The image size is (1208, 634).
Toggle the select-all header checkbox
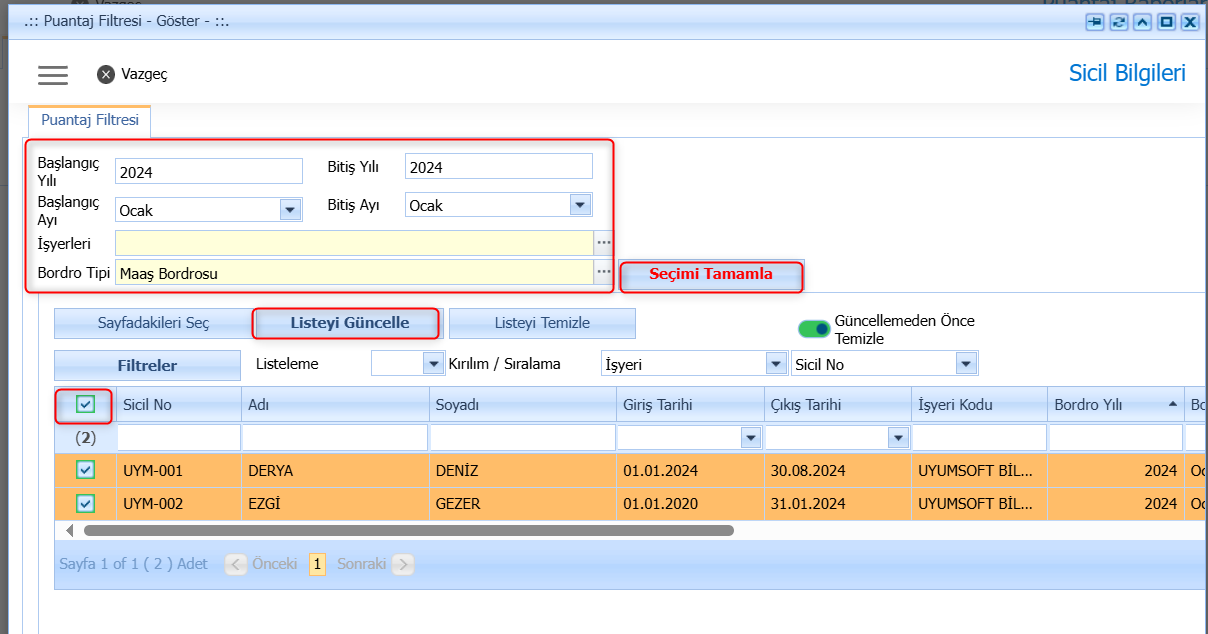(x=85, y=404)
